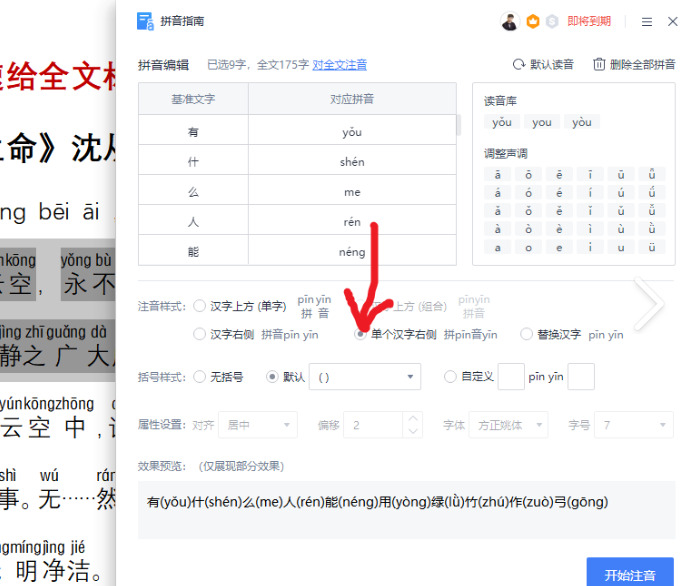
Task: Click the 对应拼音 column header
Action: [352, 99]
